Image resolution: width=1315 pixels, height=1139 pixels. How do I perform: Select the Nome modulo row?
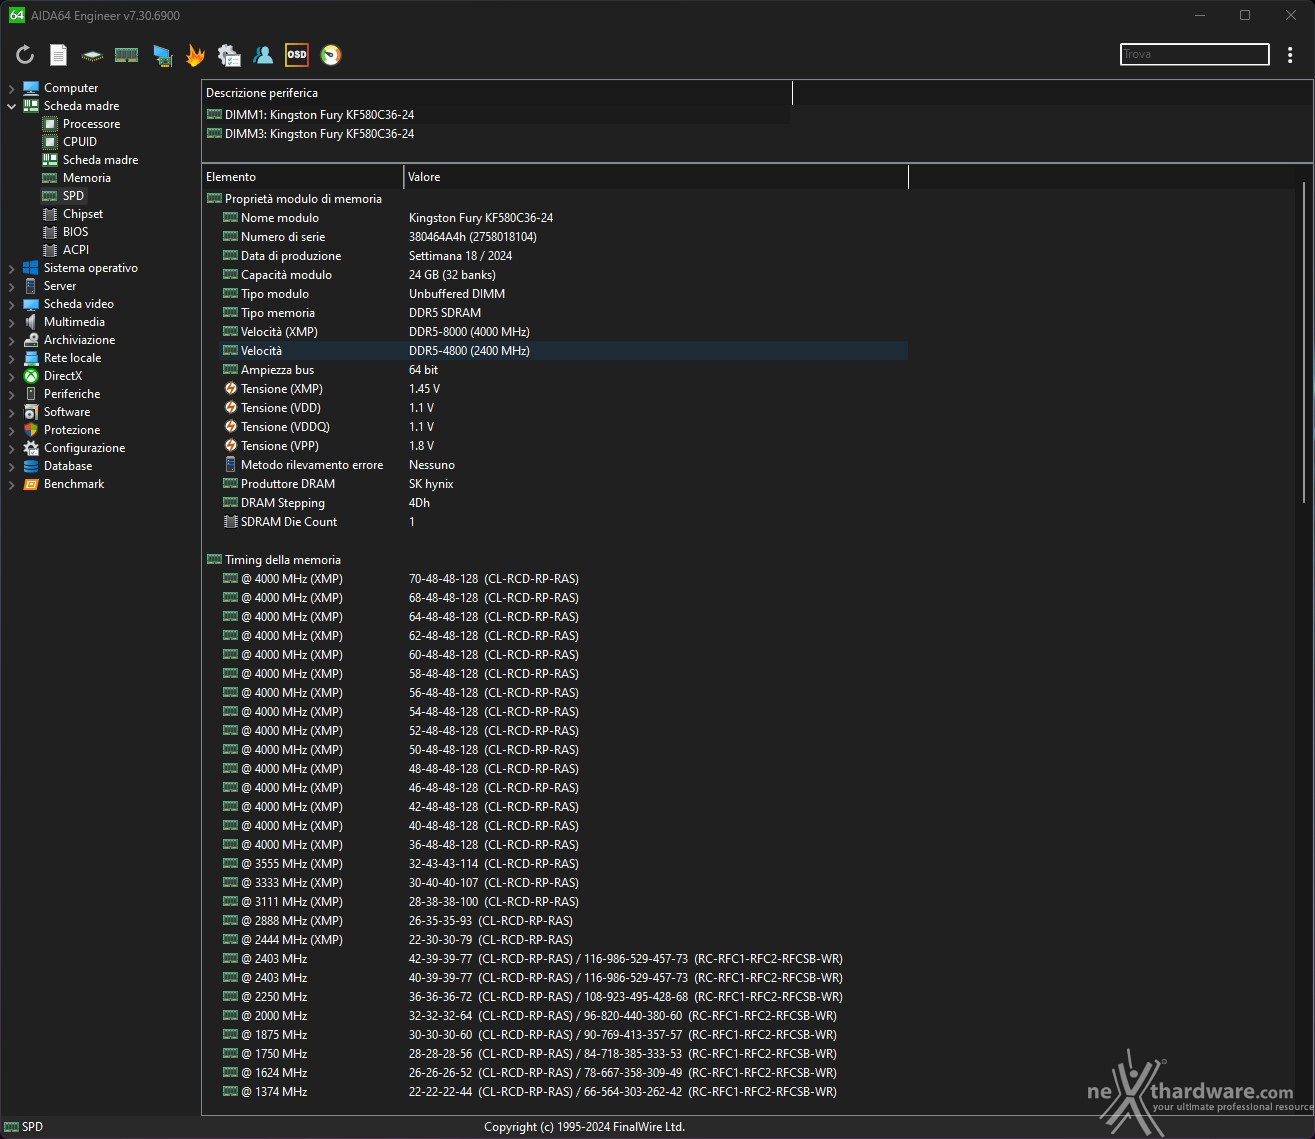[x=564, y=218]
